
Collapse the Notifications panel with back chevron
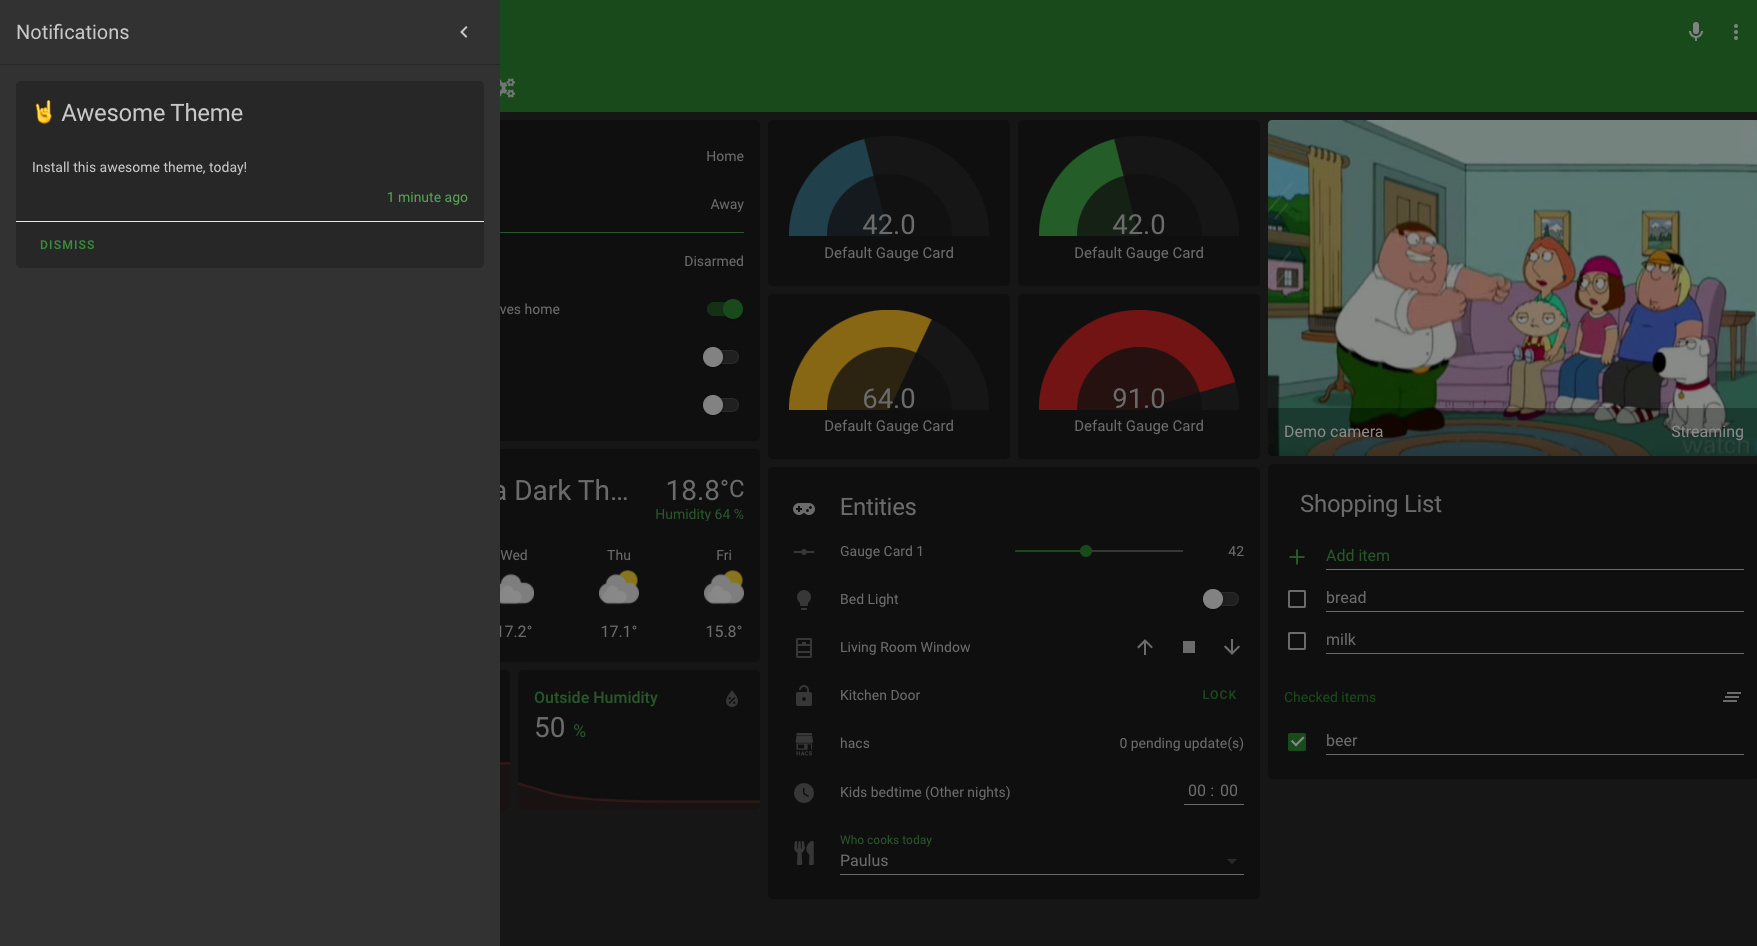click(x=464, y=32)
